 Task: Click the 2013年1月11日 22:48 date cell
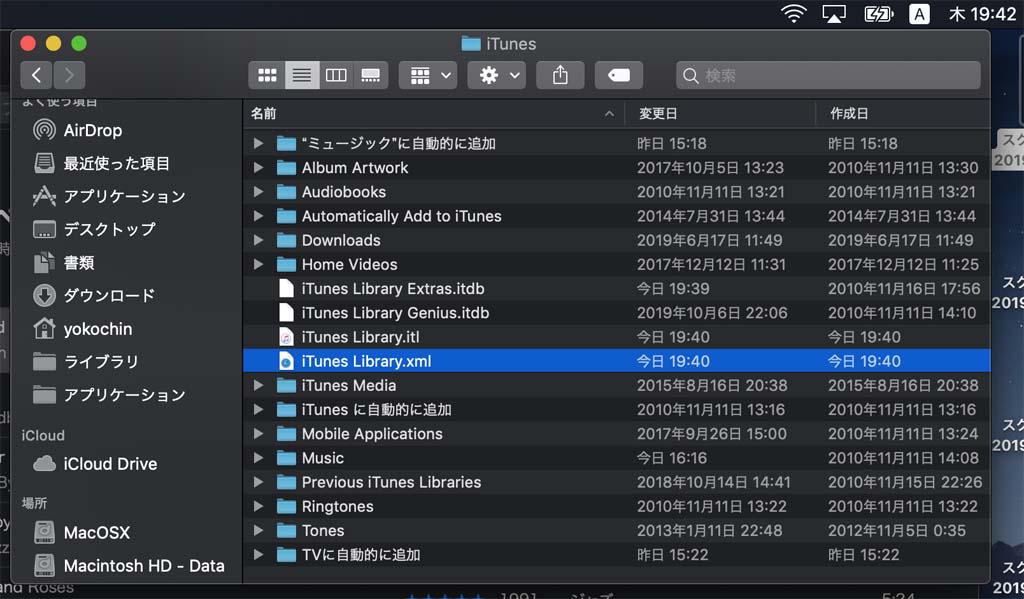709,530
